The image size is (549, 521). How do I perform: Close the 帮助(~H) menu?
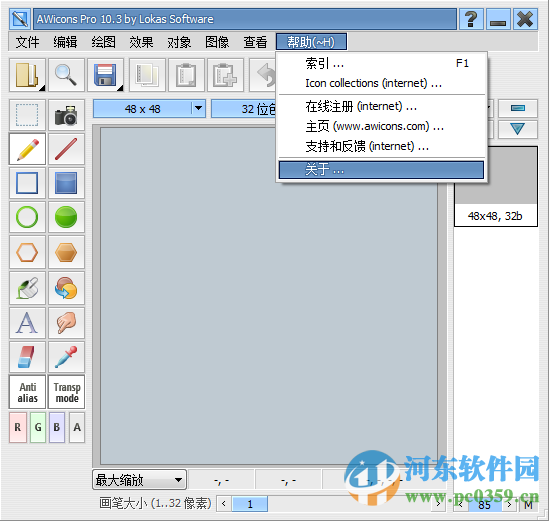(x=311, y=42)
